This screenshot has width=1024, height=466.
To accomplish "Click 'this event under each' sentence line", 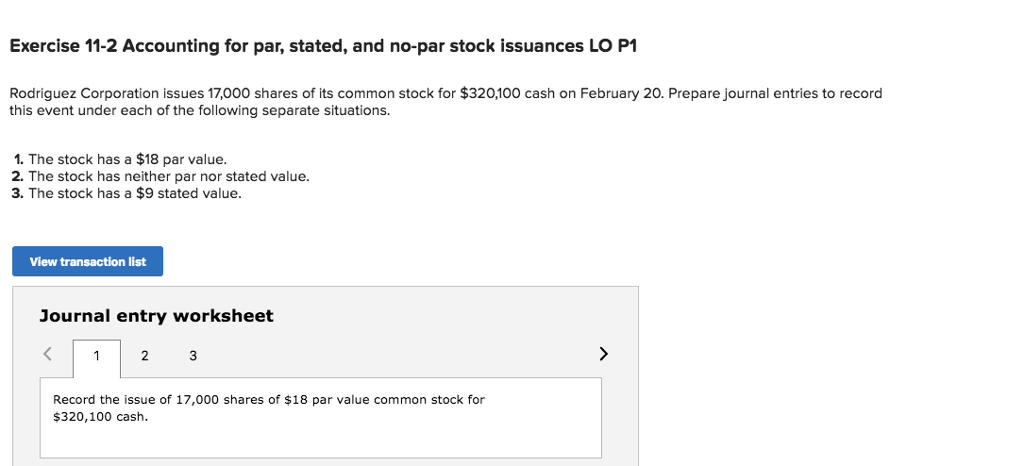I will (199, 110).
